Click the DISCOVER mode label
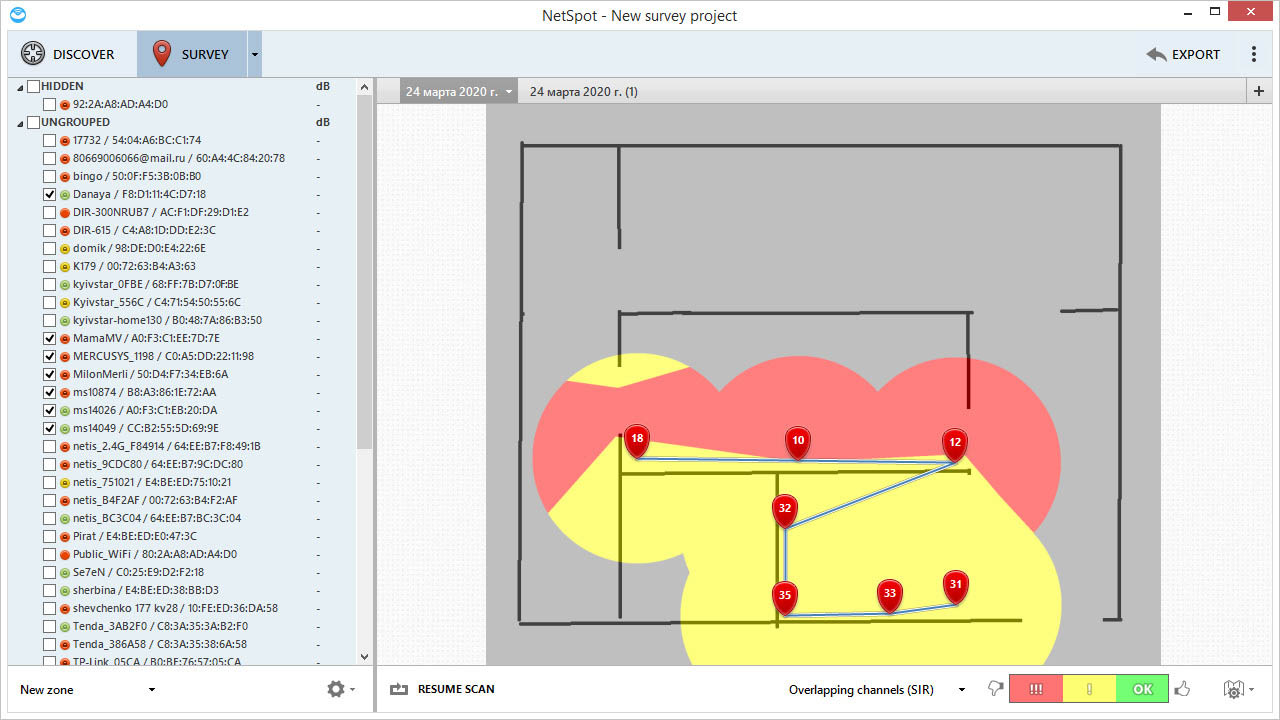The height and width of the screenshot is (720, 1280). click(x=84, y=54)
